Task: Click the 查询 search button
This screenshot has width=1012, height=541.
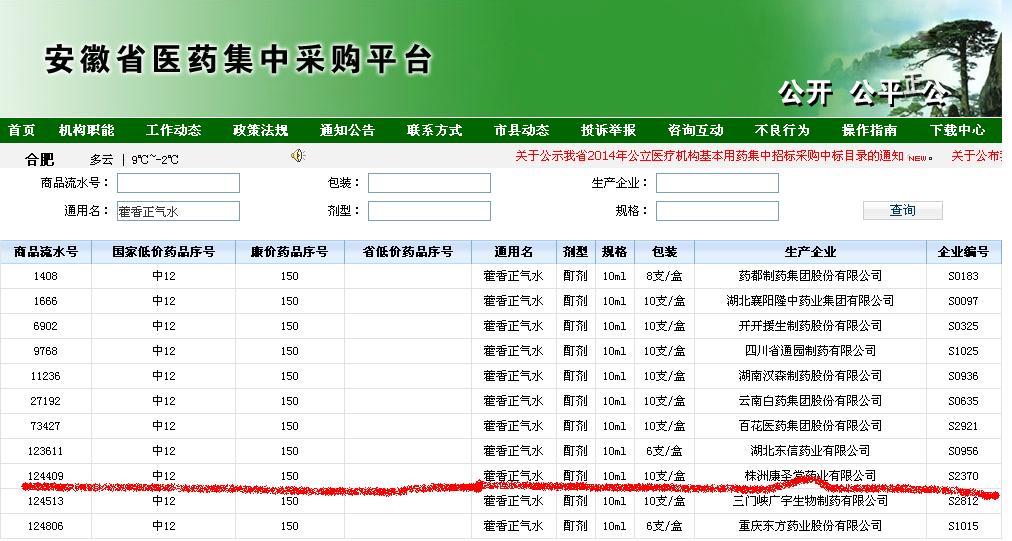Action: (902, 210)
